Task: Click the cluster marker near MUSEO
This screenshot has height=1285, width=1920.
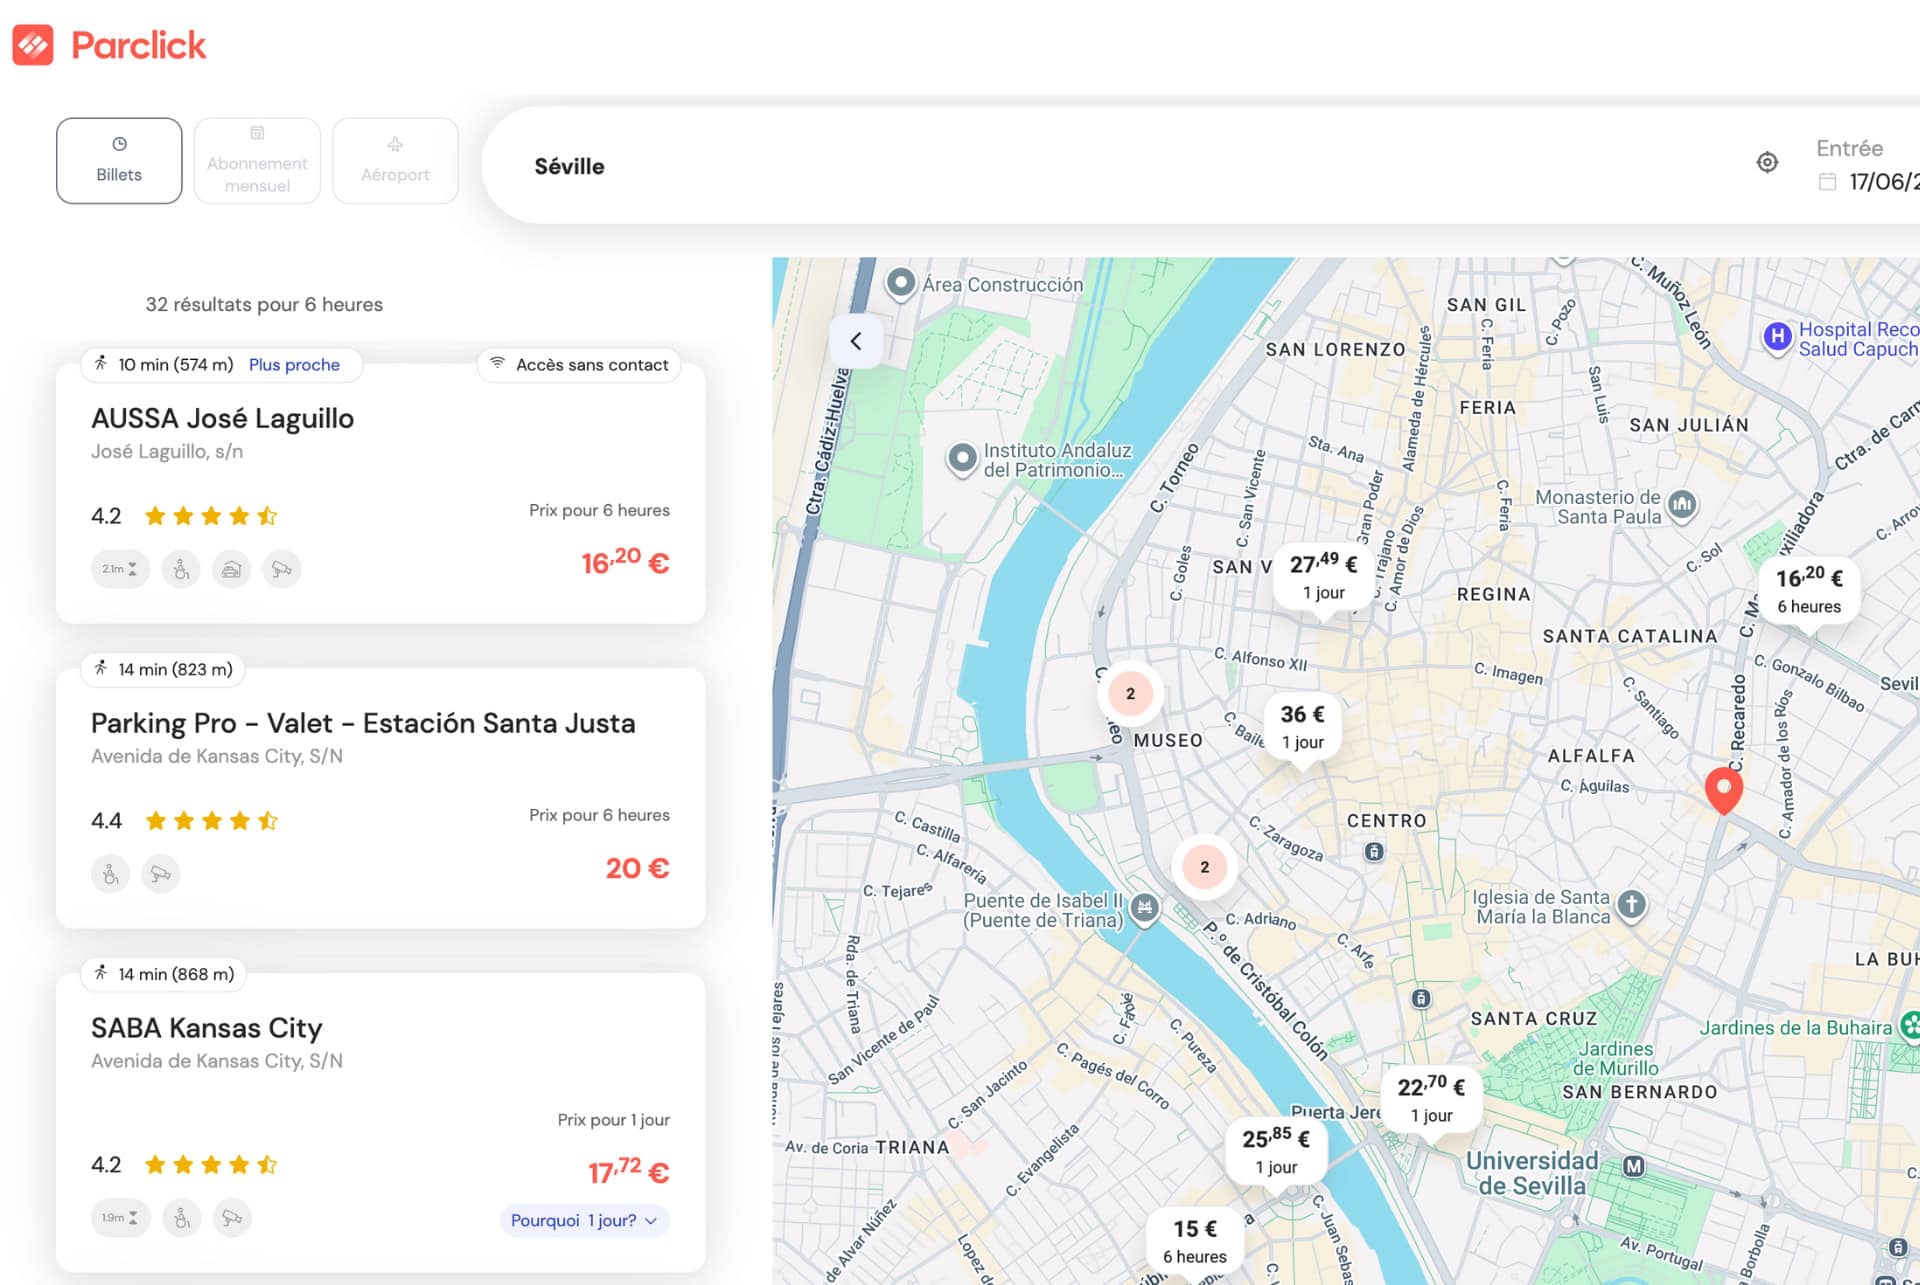Action: point(1130,693)
